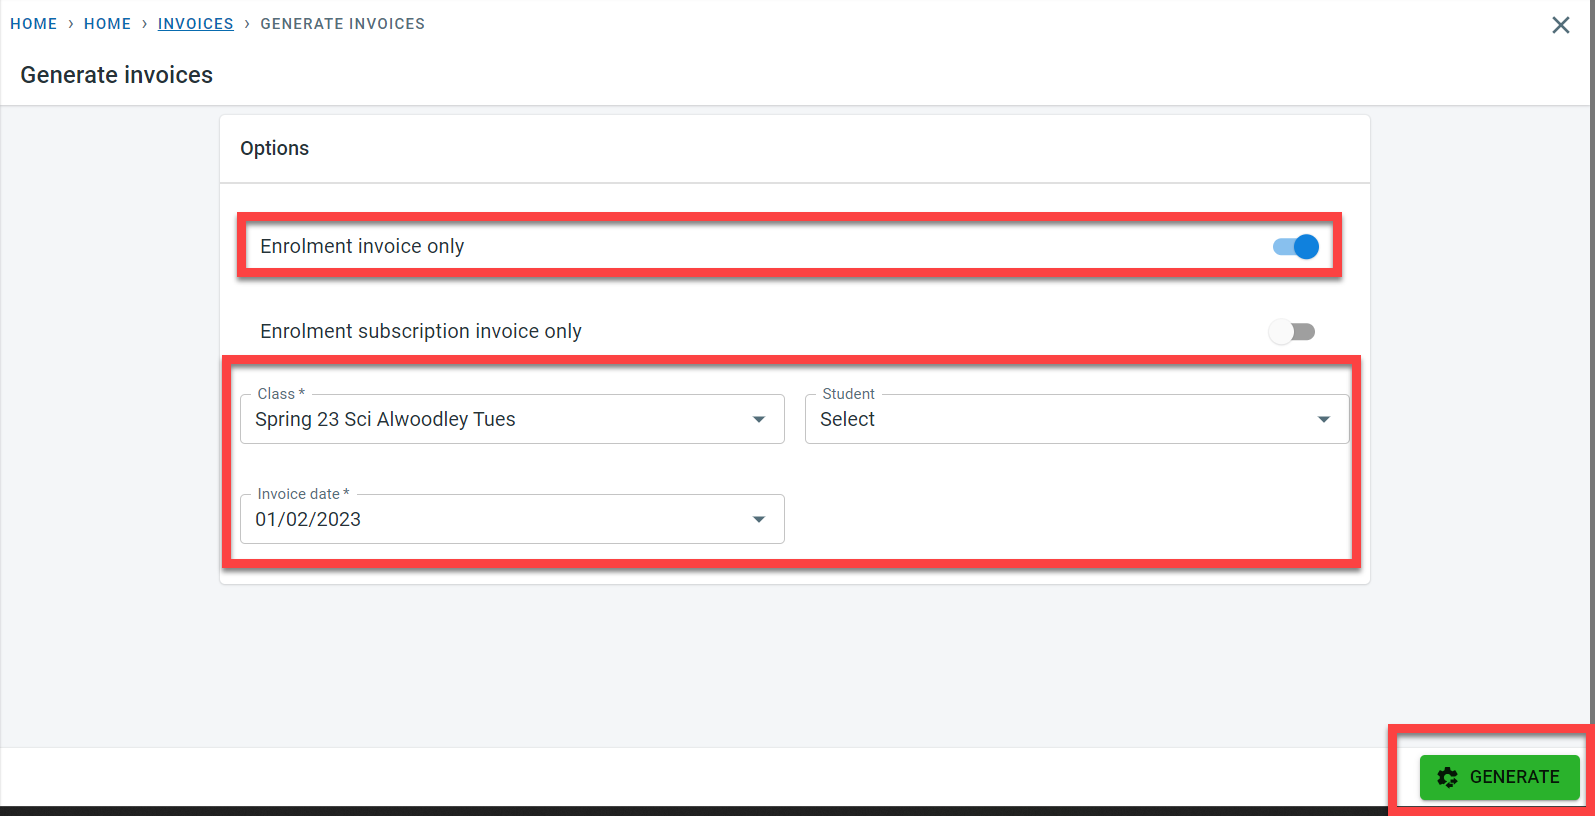
Task: Close the Generate invoices dialog
Action: click(1560, 25)
